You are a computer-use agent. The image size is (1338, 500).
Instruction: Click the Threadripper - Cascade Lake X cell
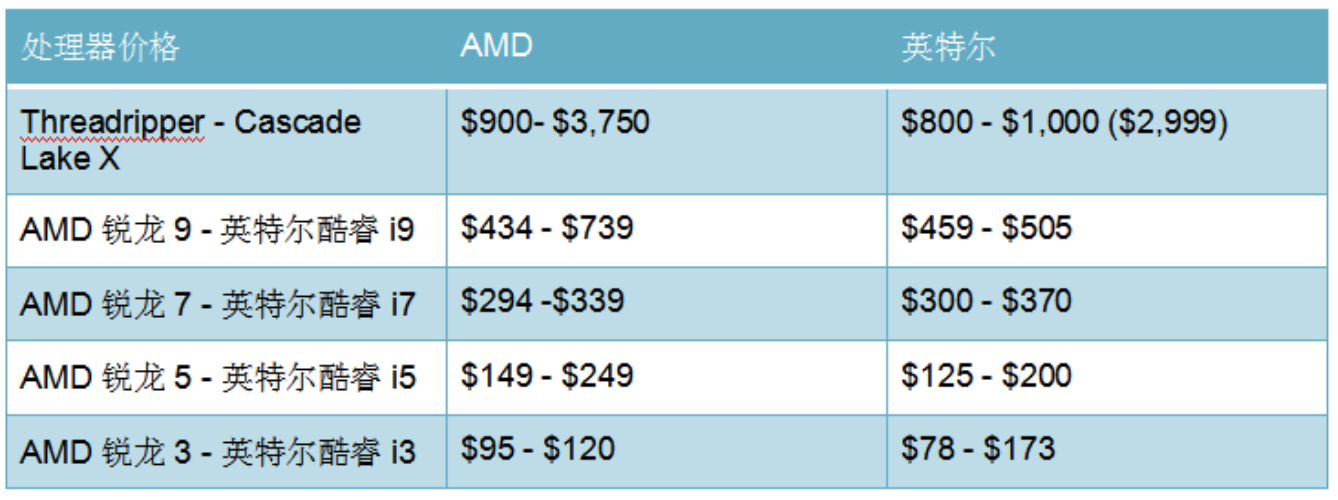point(226,140)
